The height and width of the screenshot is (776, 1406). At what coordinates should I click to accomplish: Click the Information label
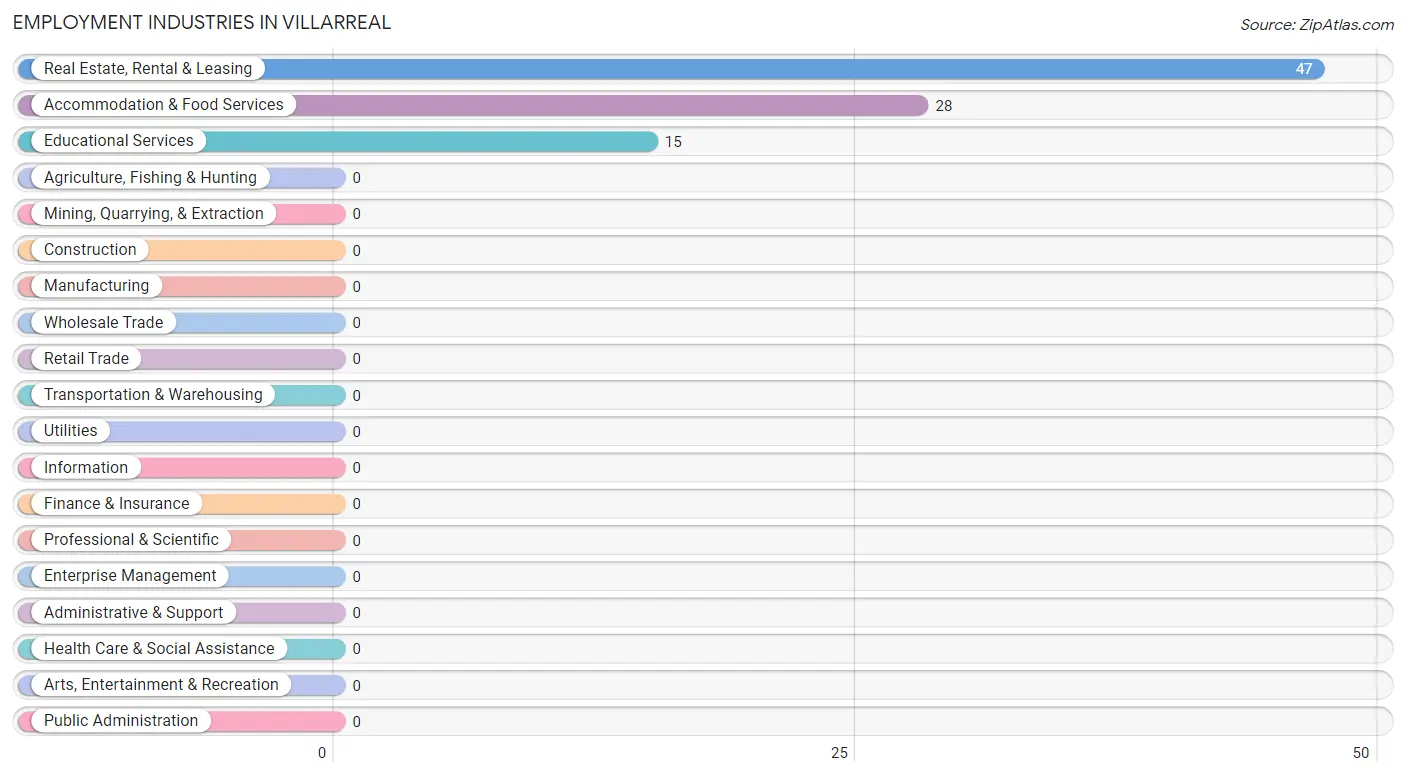(x=86, y=468)
